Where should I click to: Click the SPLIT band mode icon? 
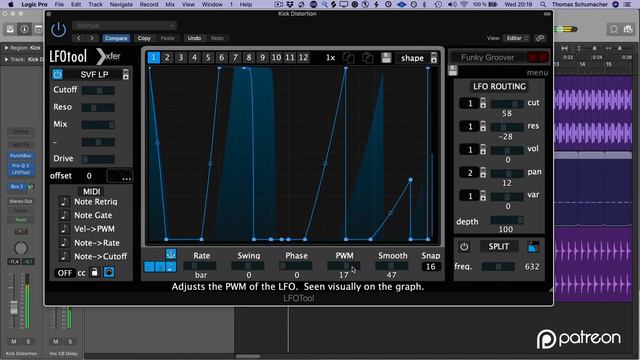tap(533, 247)
